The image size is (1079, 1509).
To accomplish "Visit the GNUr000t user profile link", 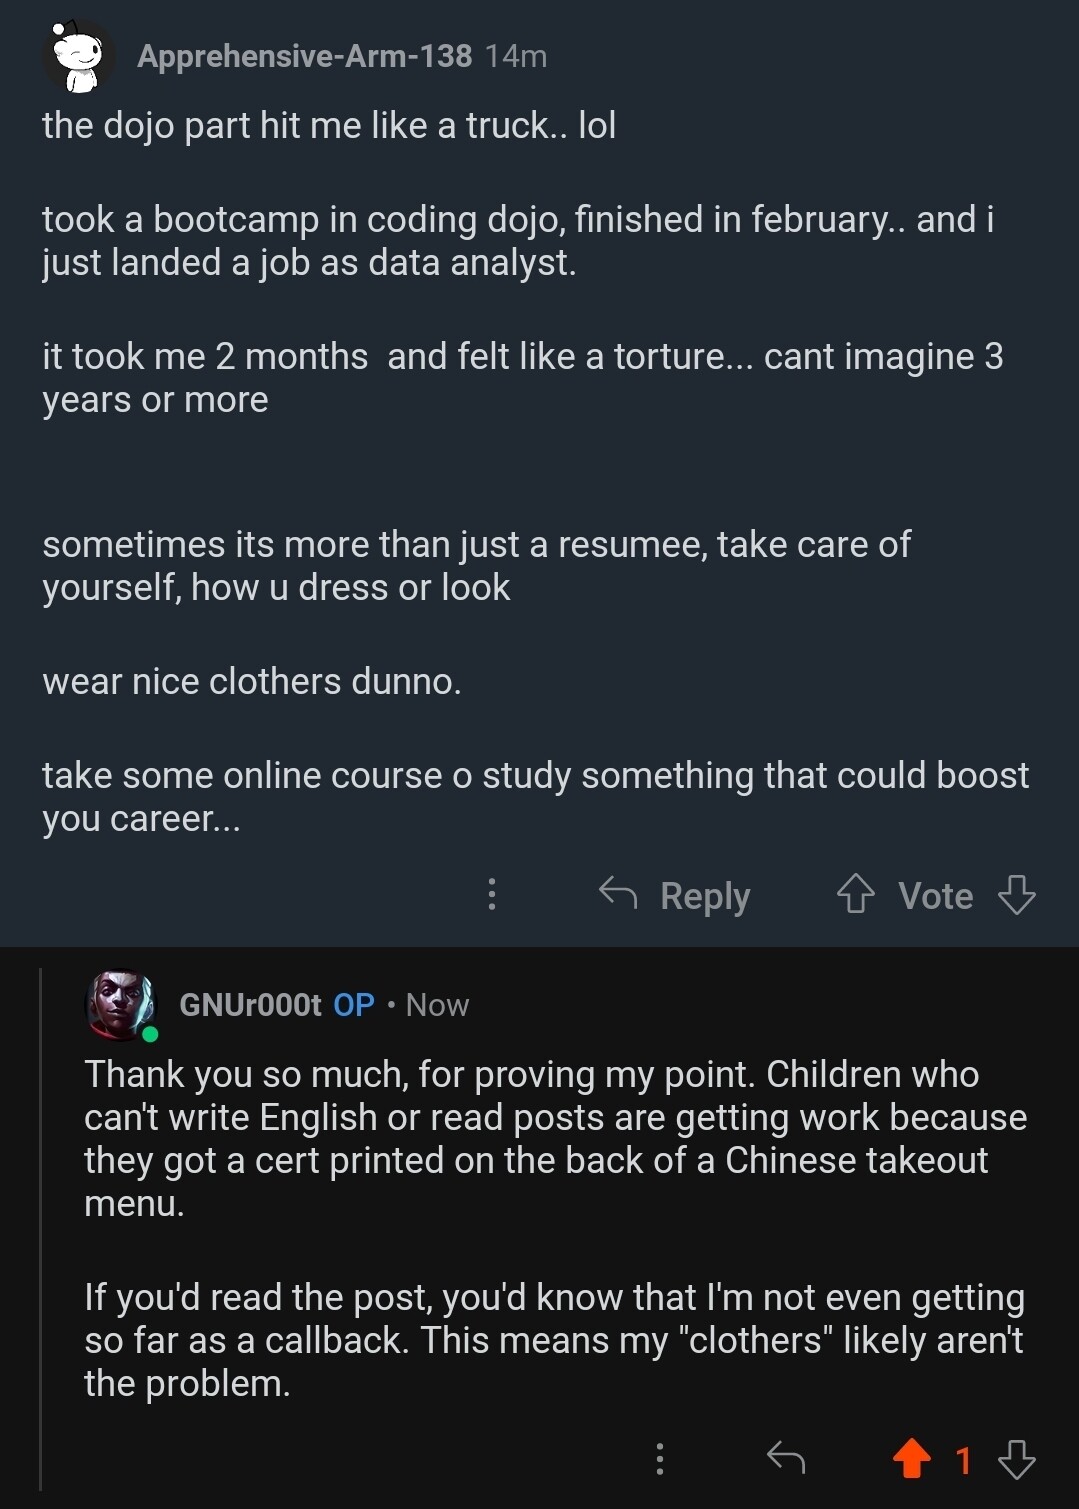I will coord(250,1005).
